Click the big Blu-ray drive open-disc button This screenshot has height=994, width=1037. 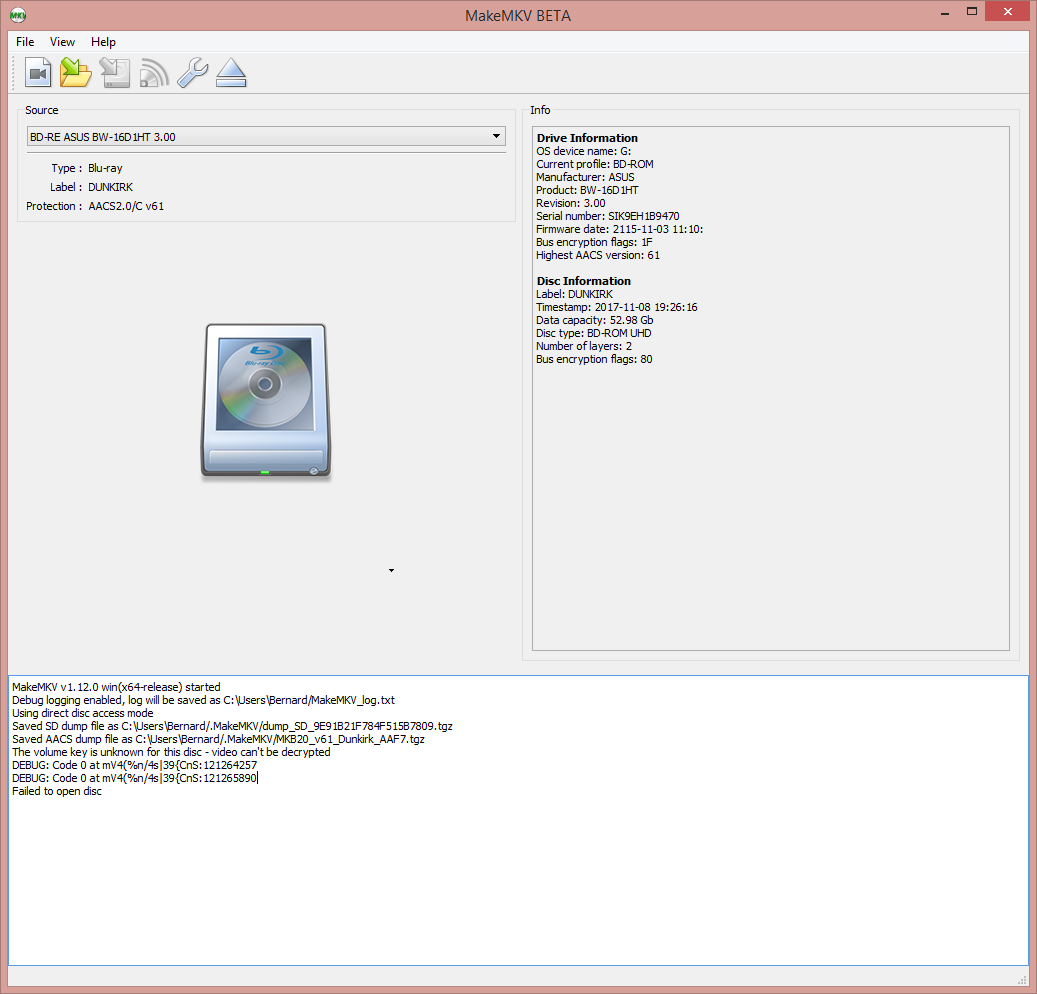pyautogui.click(x=265, y=400)
